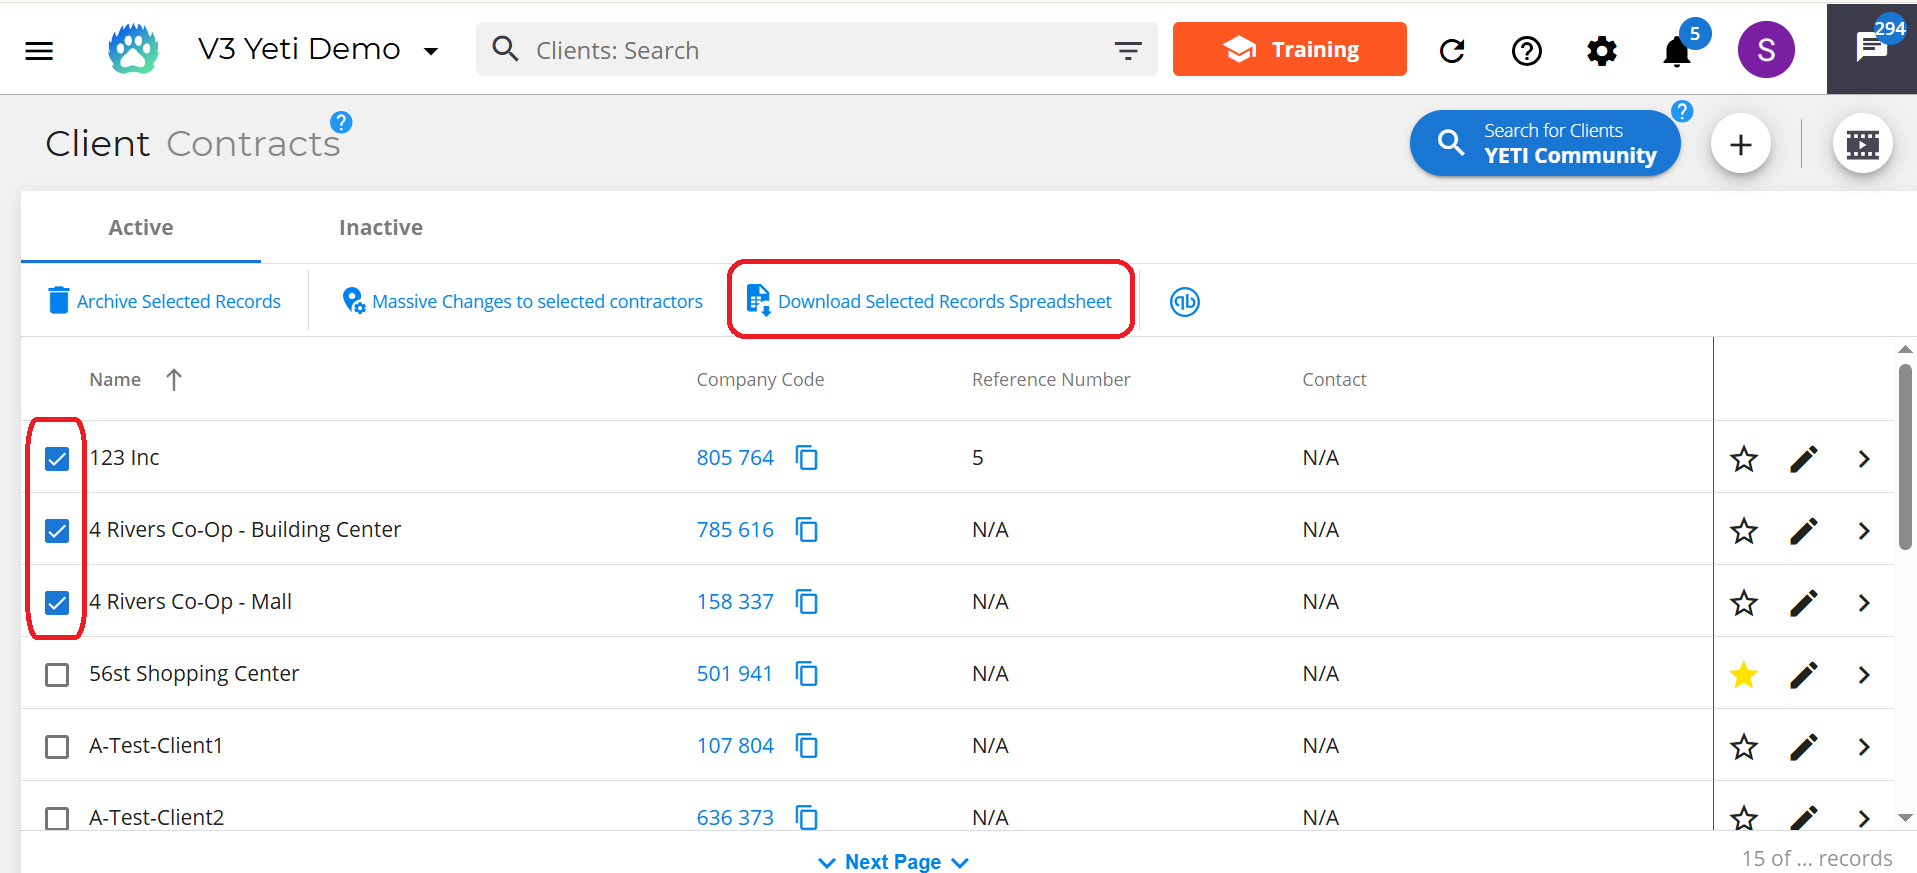Edit A-Test-Client1 record
This screenshot has height=873, width=1917.
point(1803,746)
